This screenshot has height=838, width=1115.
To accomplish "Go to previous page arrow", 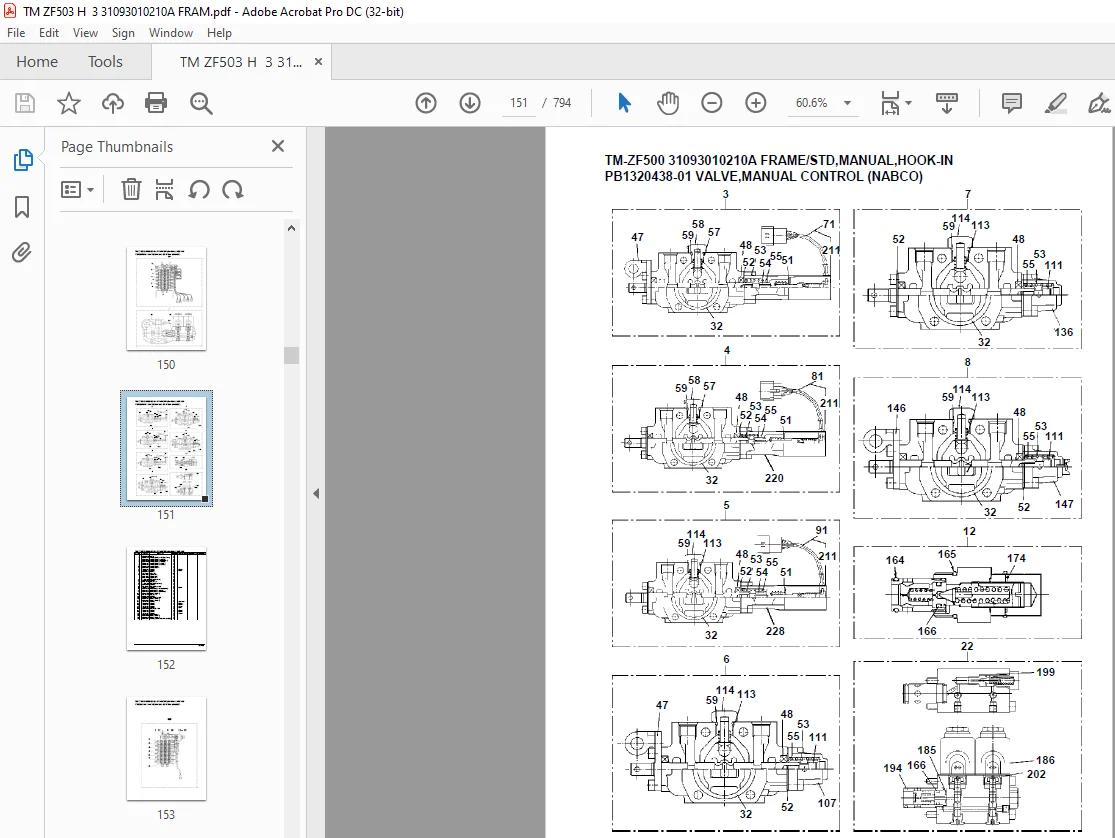I will pos(426,103).
